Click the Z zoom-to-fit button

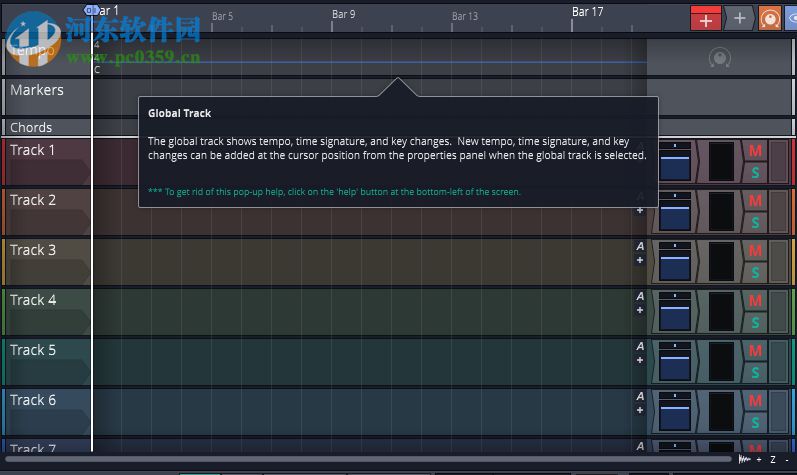(773, 459)
